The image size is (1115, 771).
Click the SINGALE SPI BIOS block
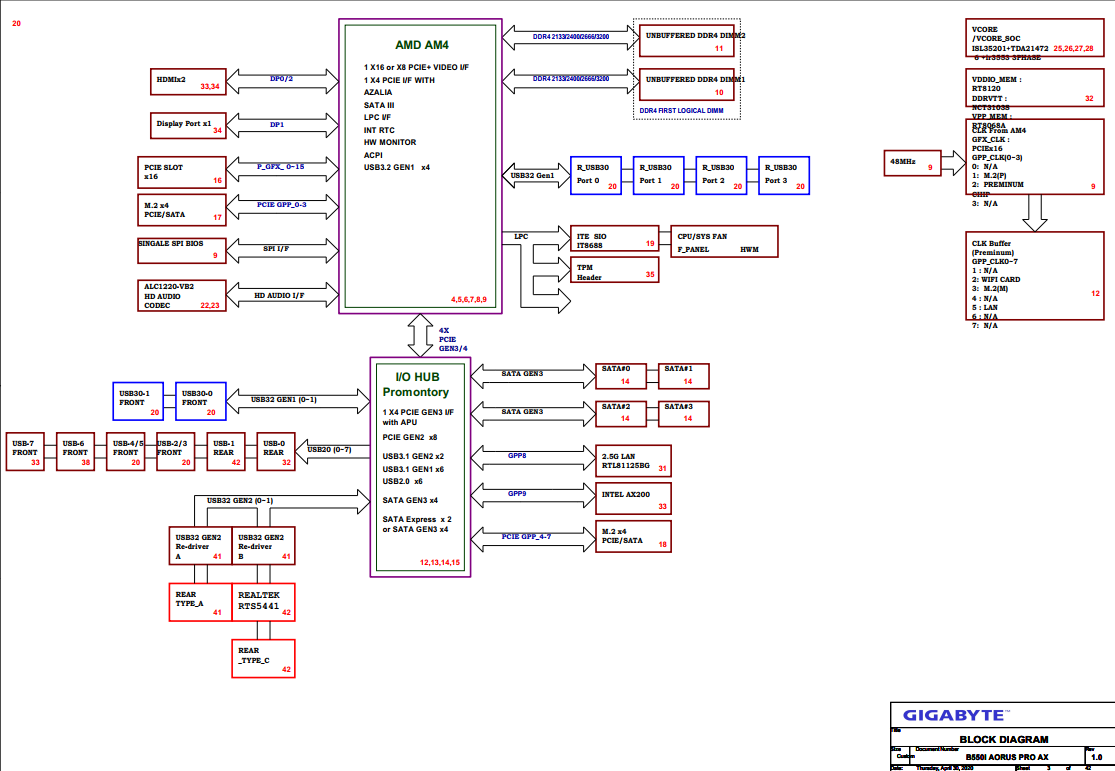coord(182,250)
